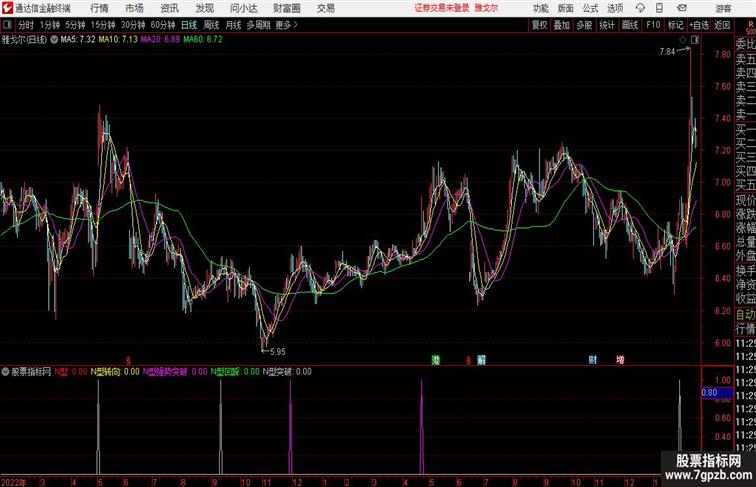Click the N型转向 indicator label
This screenshot has height=487, width=756.
115,372
